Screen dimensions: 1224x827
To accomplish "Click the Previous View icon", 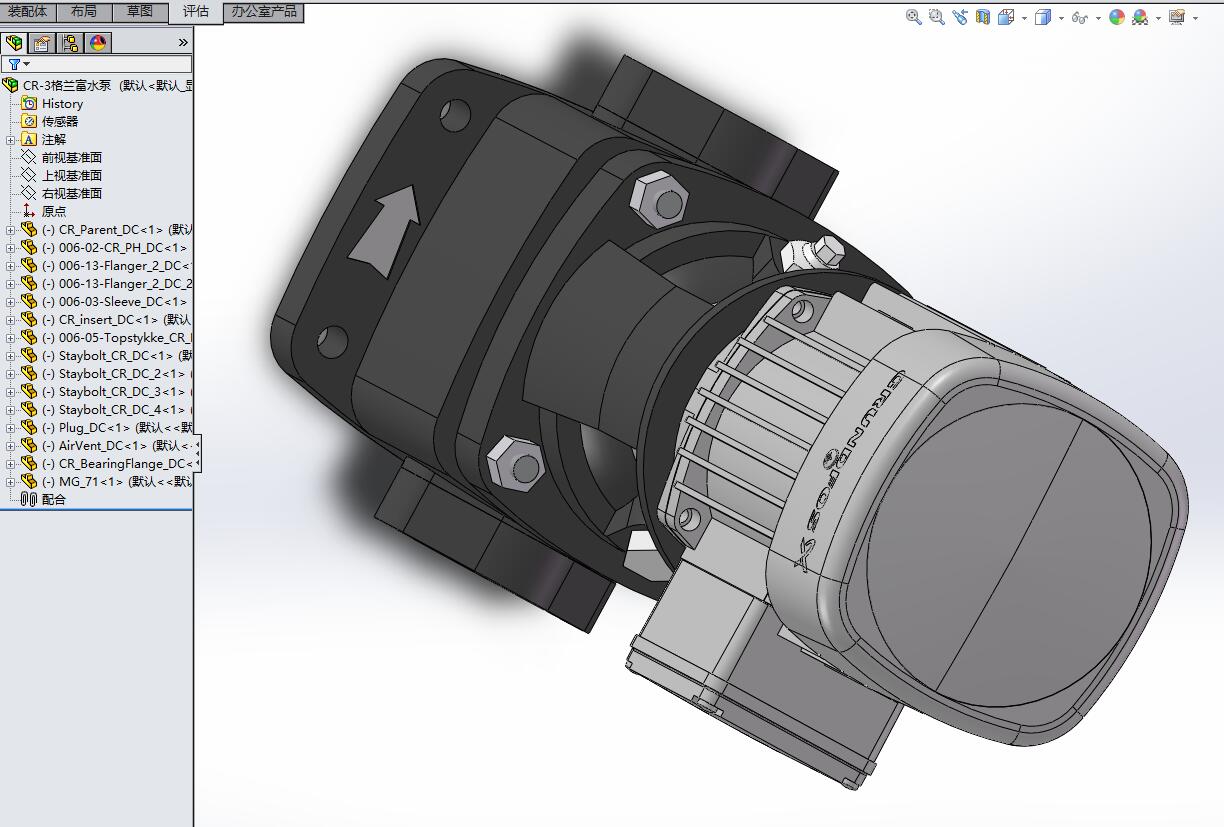I will (960, 17).
